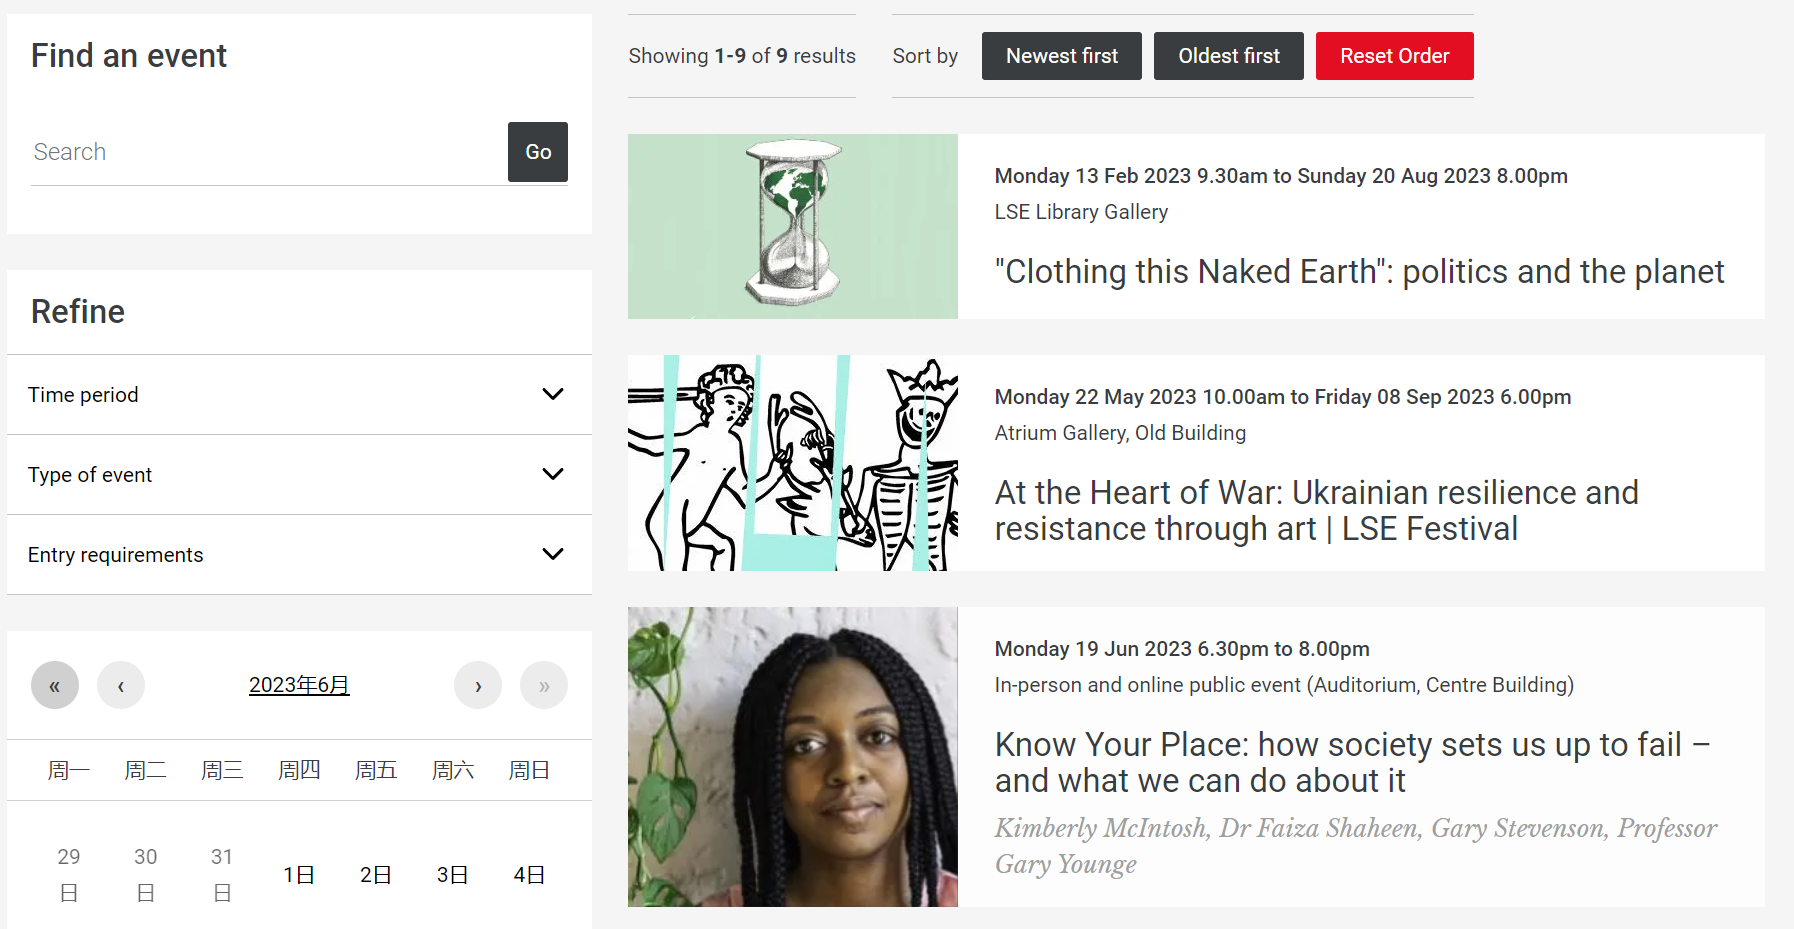Select previous-month date 29日
This screenshot has width=1794, height=929.
pos(69,874)
